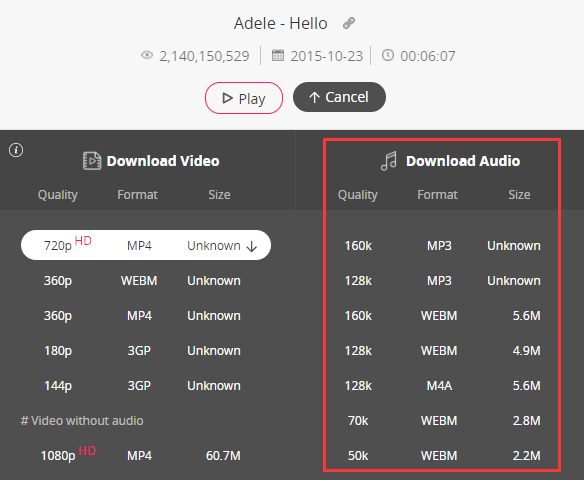Image resolution: width=584 pixels, height=480 pixels.
Task: Download the 1080p HD MP4 without audio
Action: tap(146, 455)
